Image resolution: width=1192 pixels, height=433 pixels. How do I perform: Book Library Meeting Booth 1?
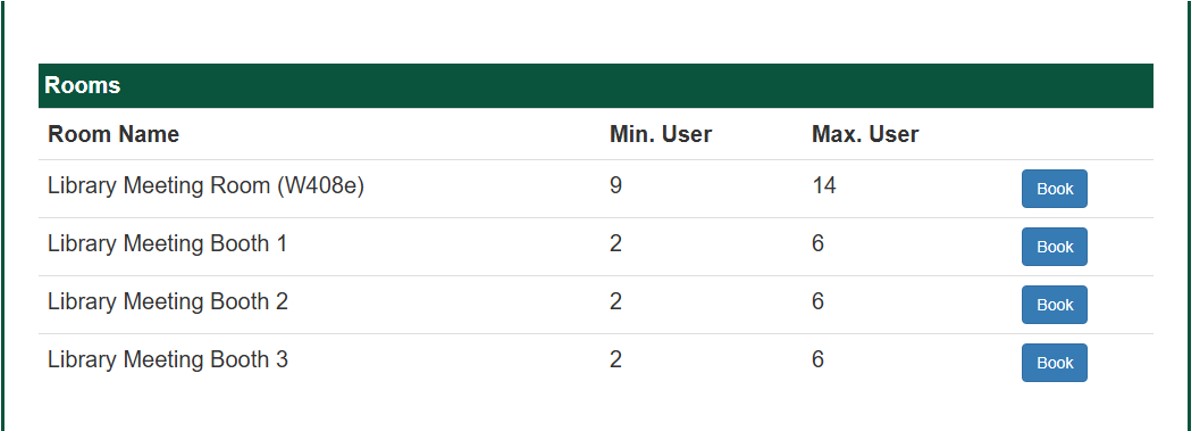[x=1054, y=247]
